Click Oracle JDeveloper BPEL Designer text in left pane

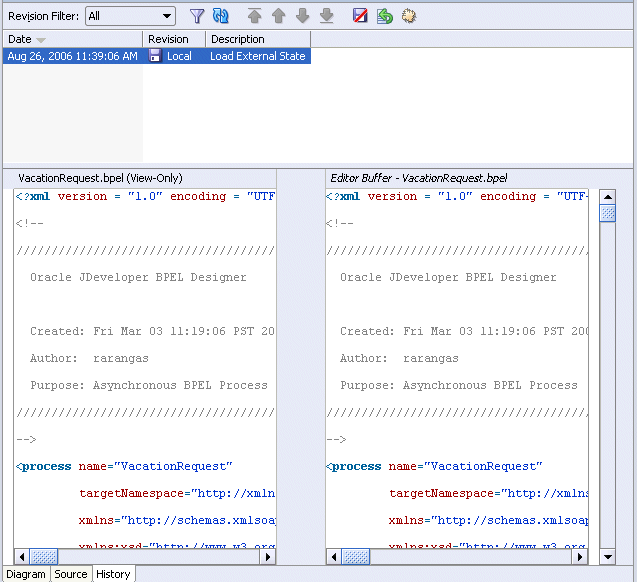pyautogui.click(x=138, y=277)
